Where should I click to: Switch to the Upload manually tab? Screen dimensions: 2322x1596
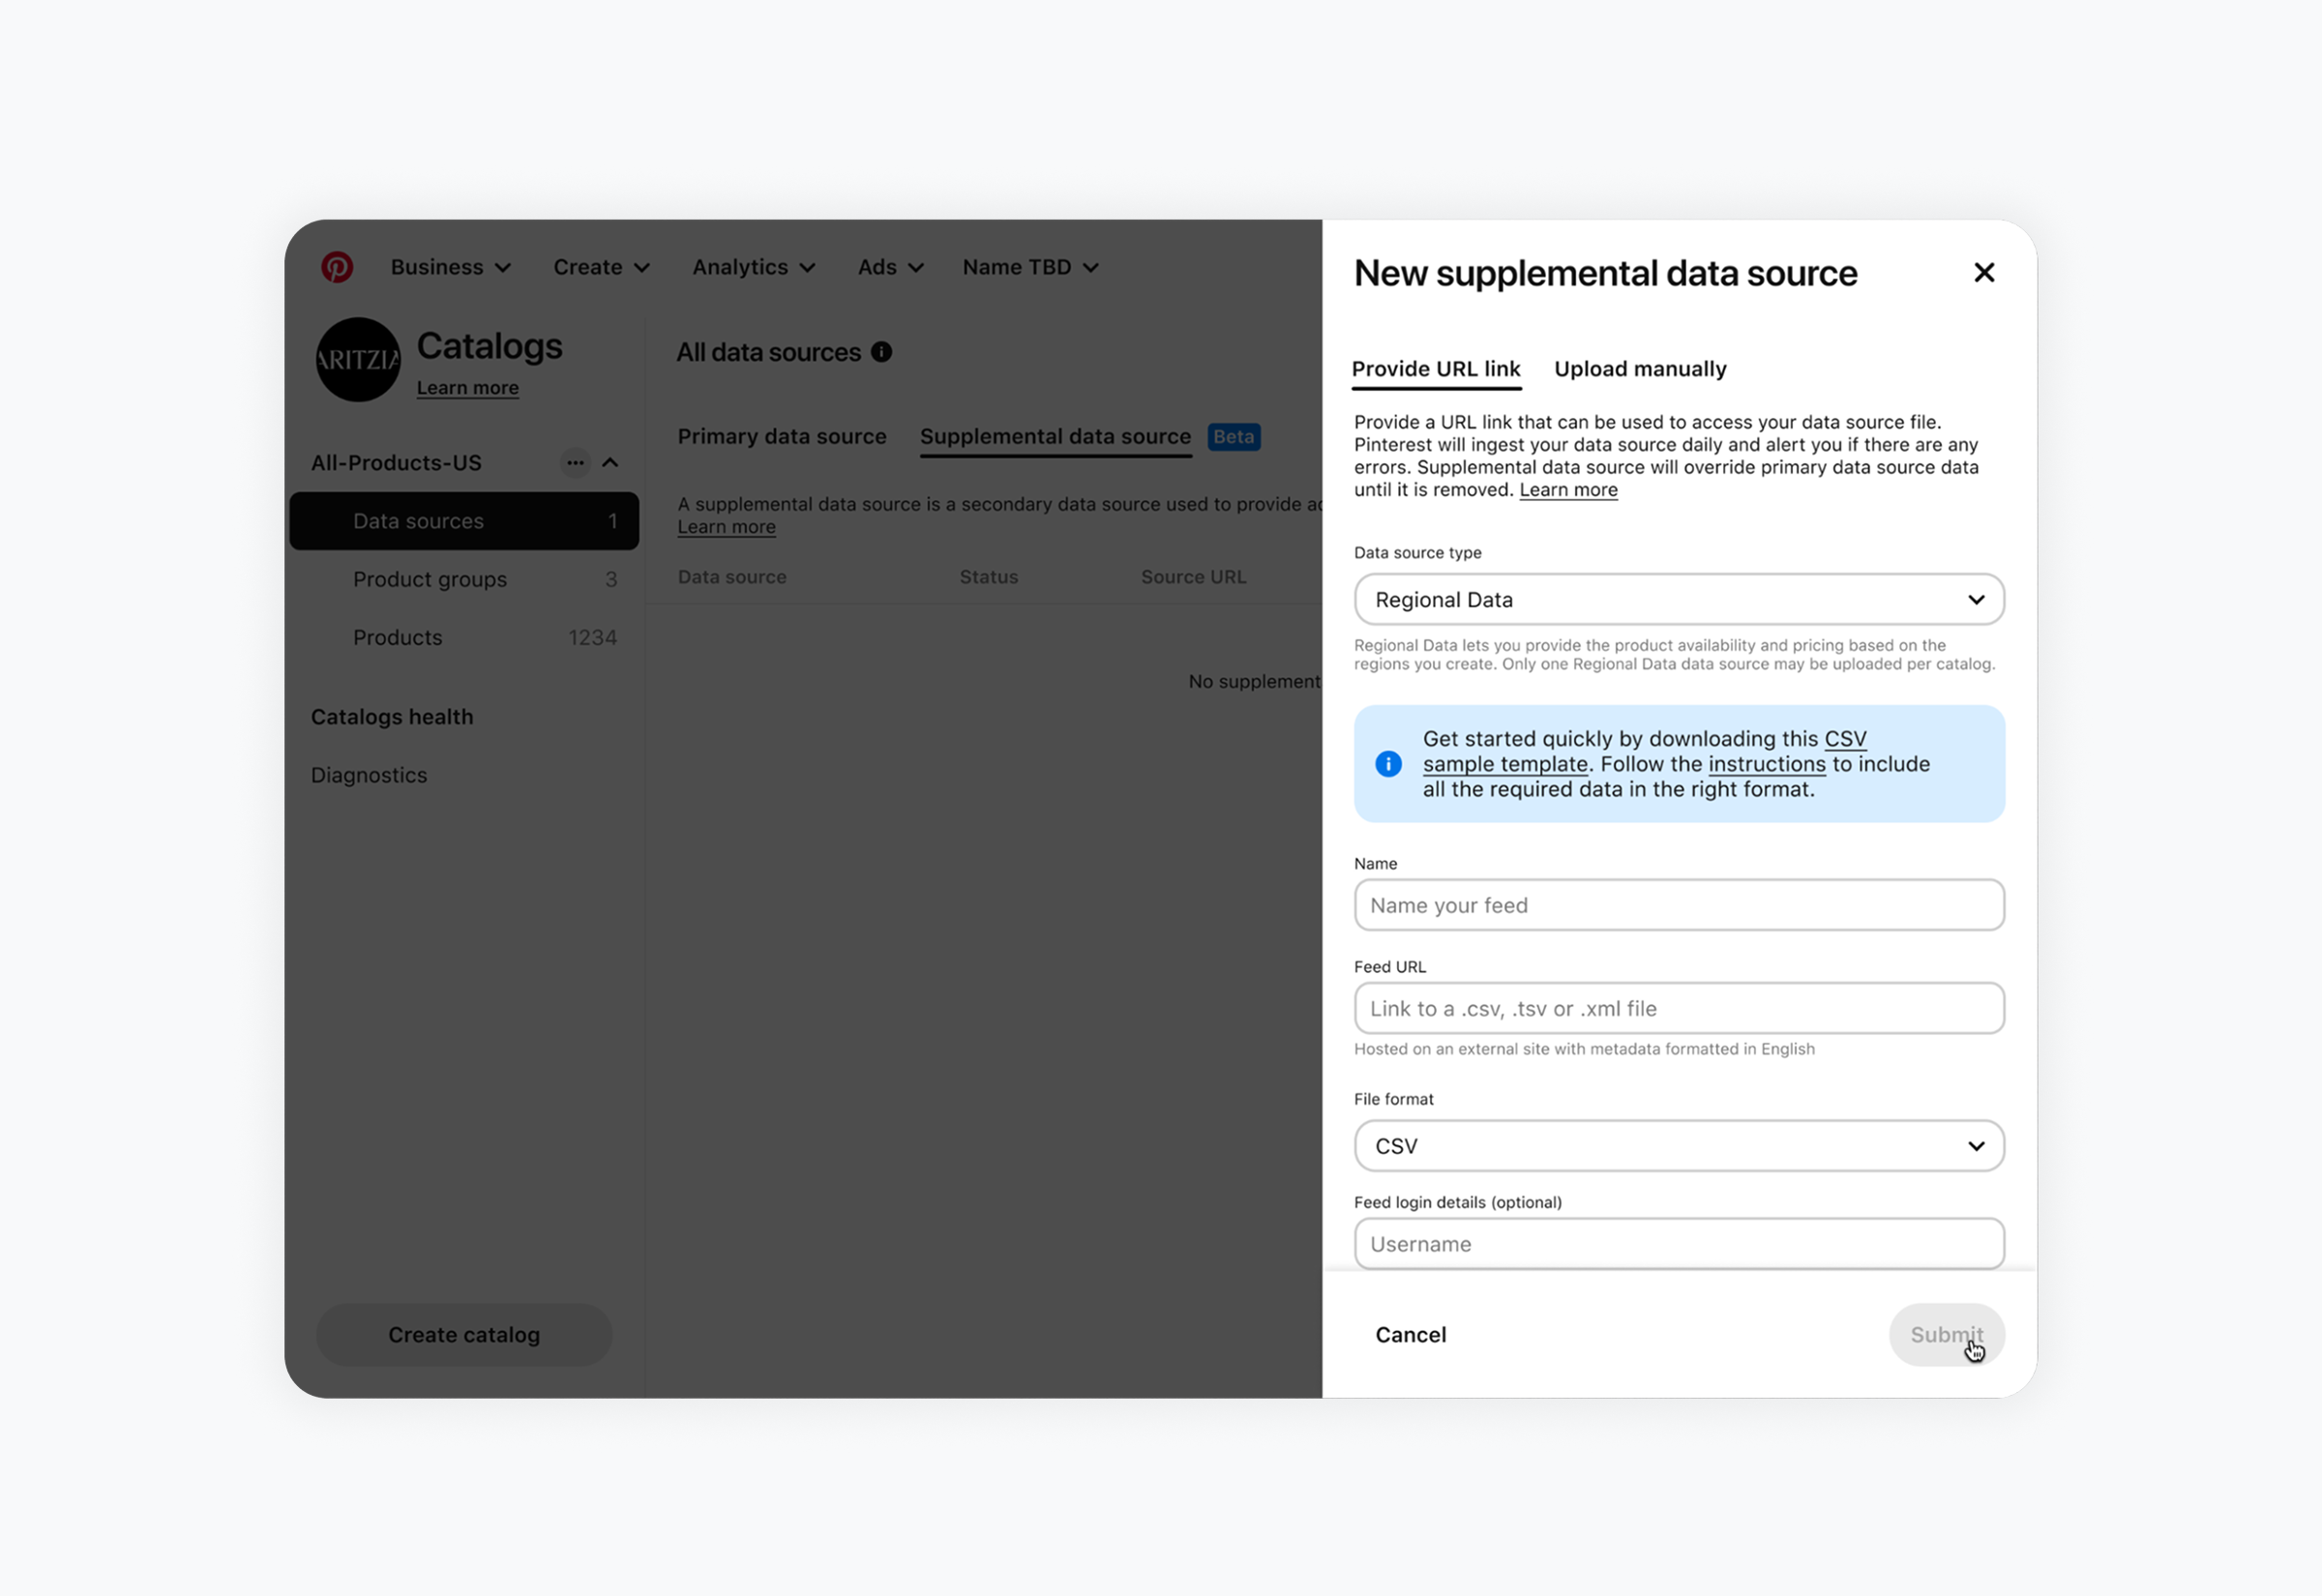pyautogui.click(x=1640, y=369)
